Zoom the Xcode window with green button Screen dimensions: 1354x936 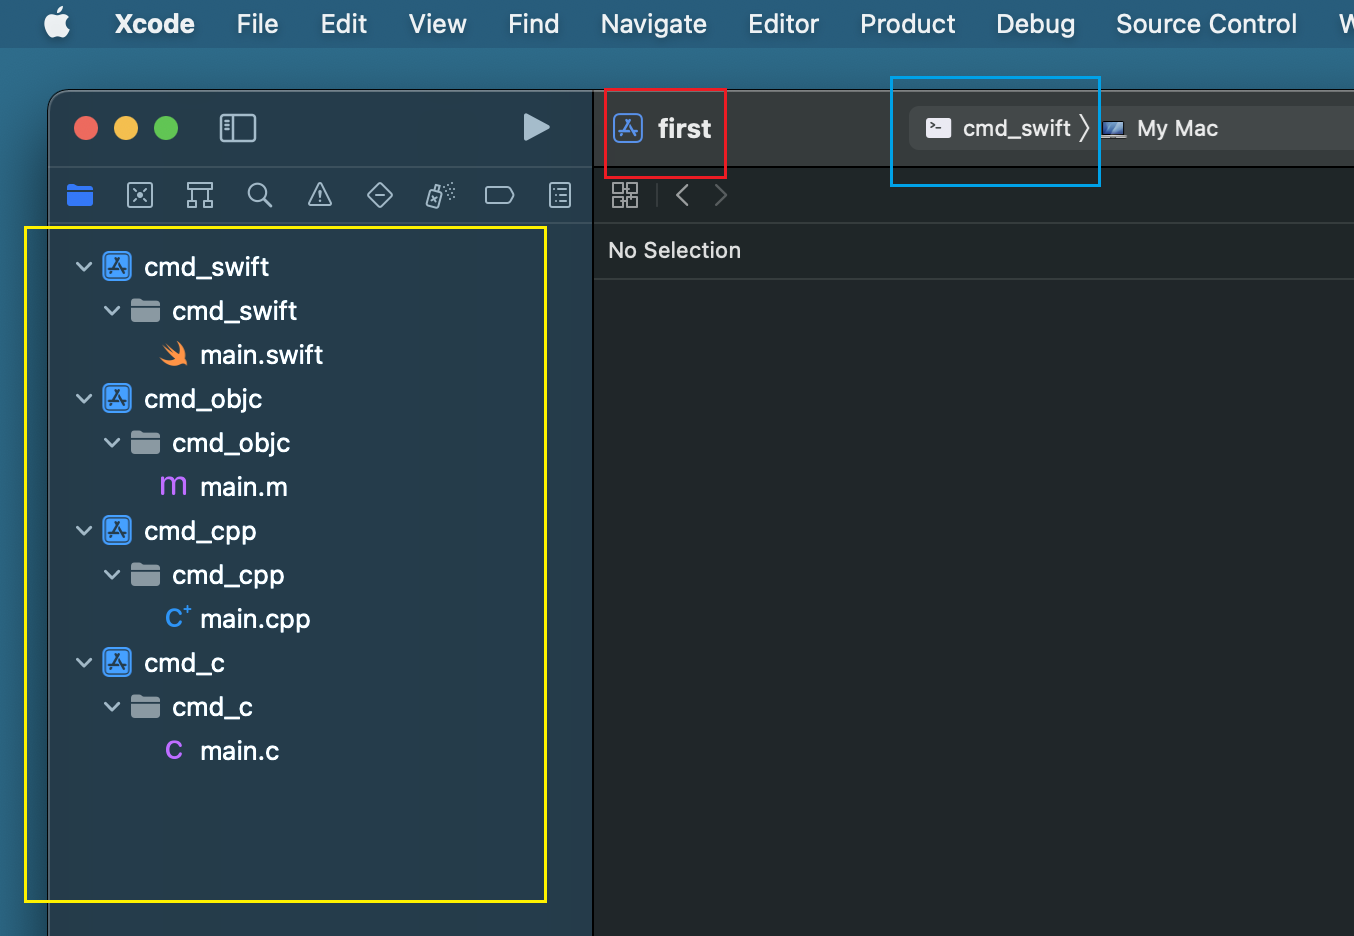click(x=166, y=128)
